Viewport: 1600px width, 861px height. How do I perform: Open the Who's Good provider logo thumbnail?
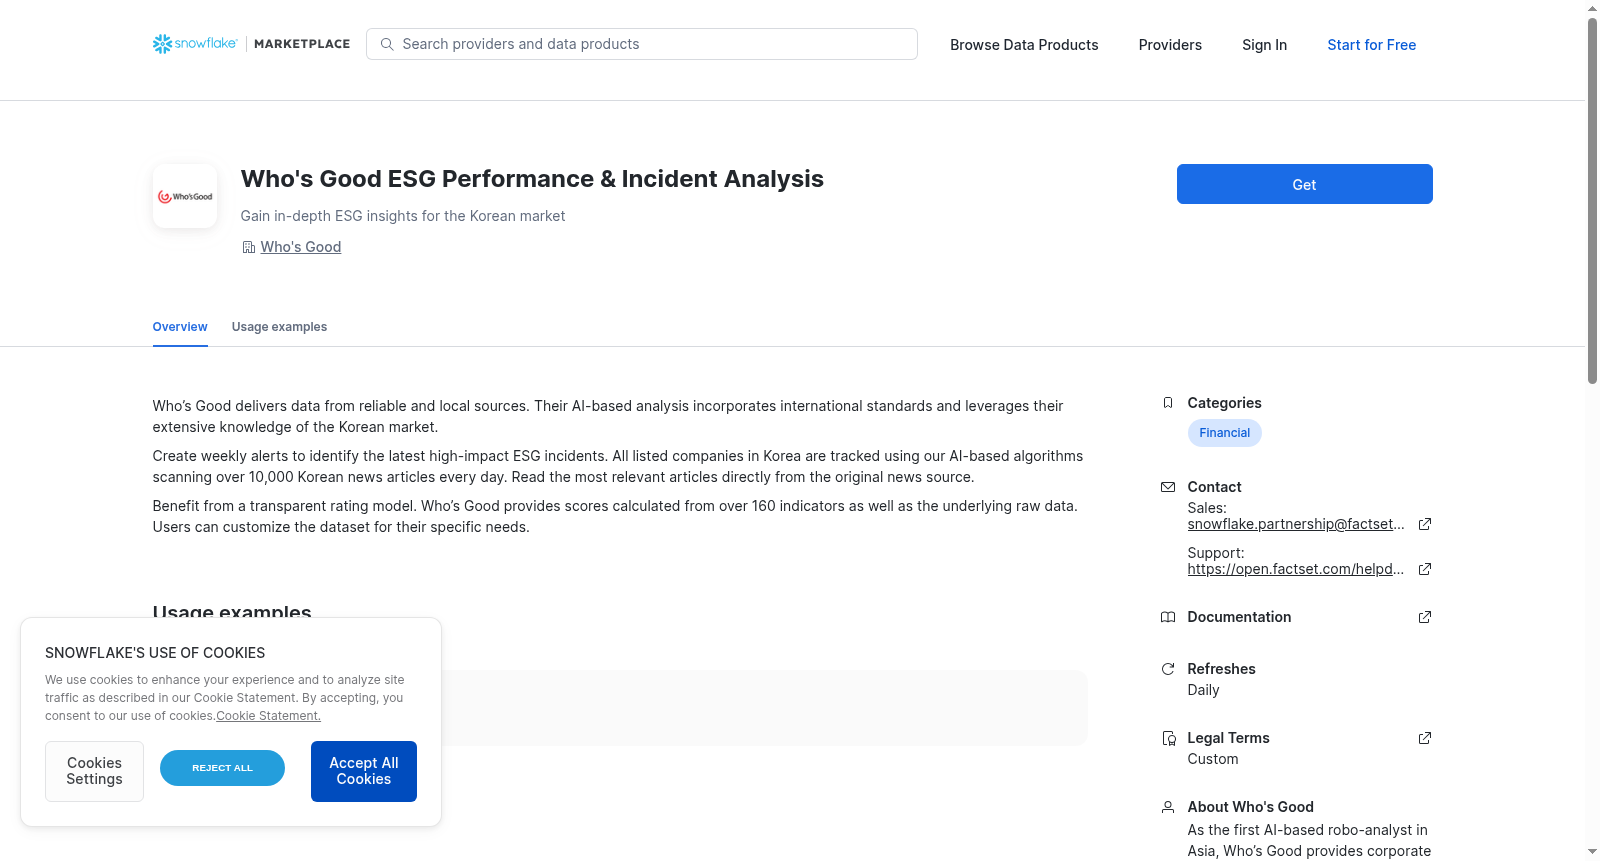(185, 196)
